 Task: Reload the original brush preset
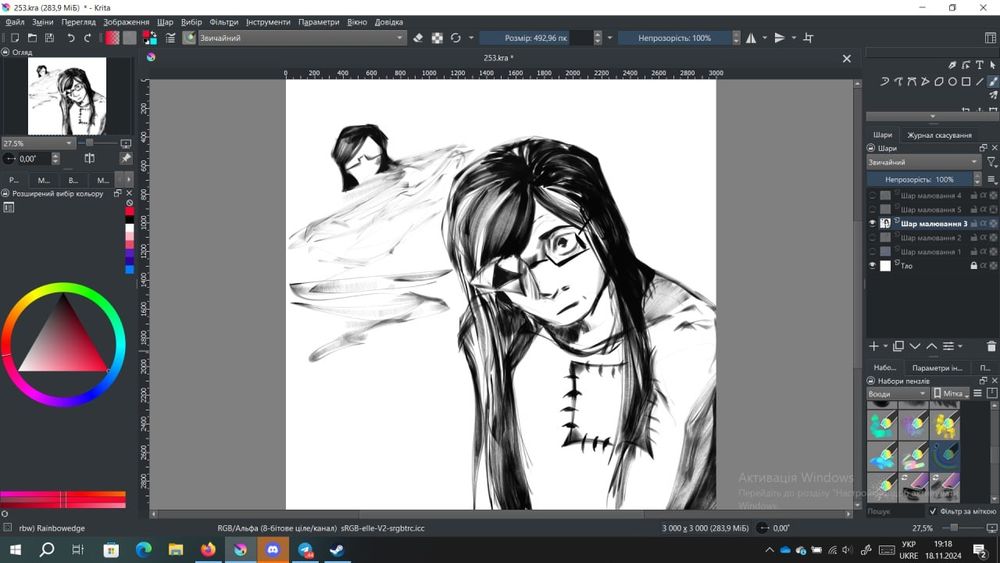(455, 38)
